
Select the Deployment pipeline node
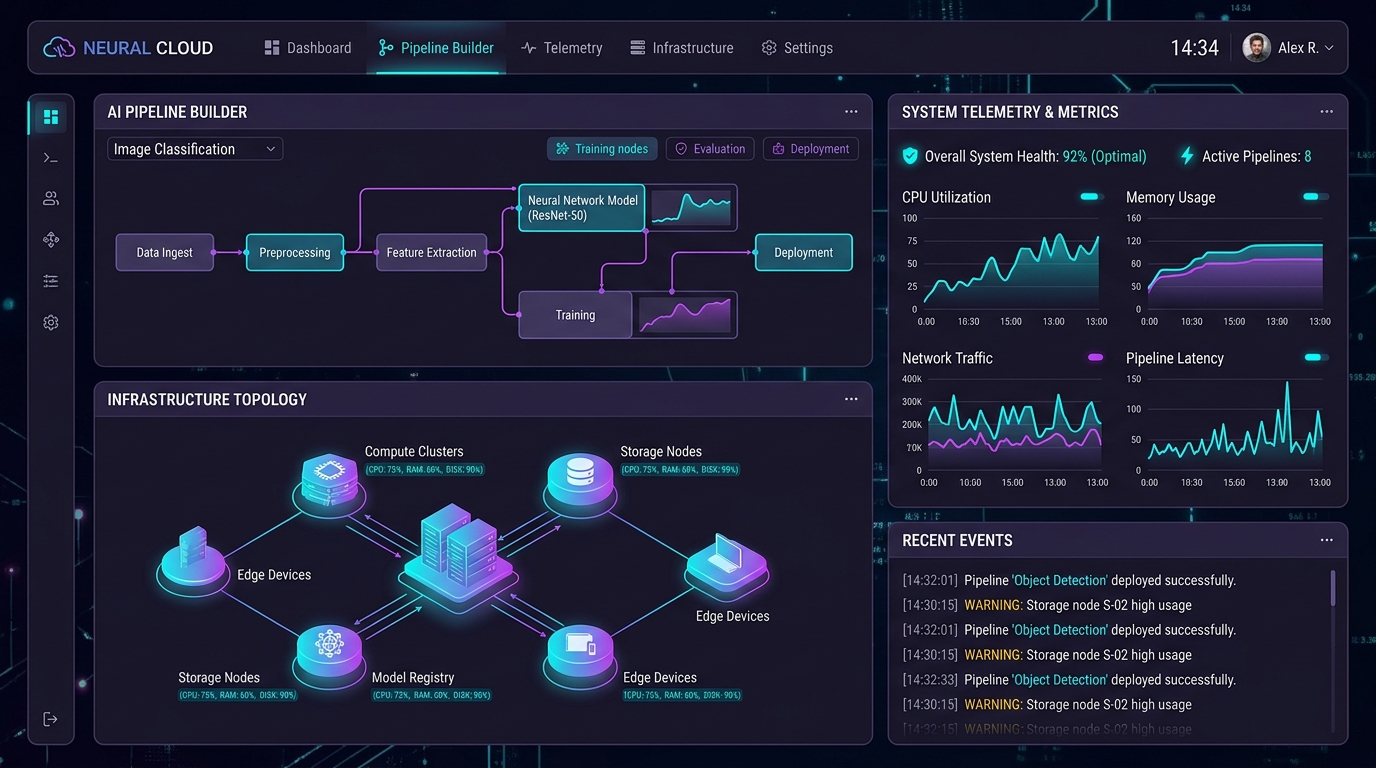coord(803,253)
